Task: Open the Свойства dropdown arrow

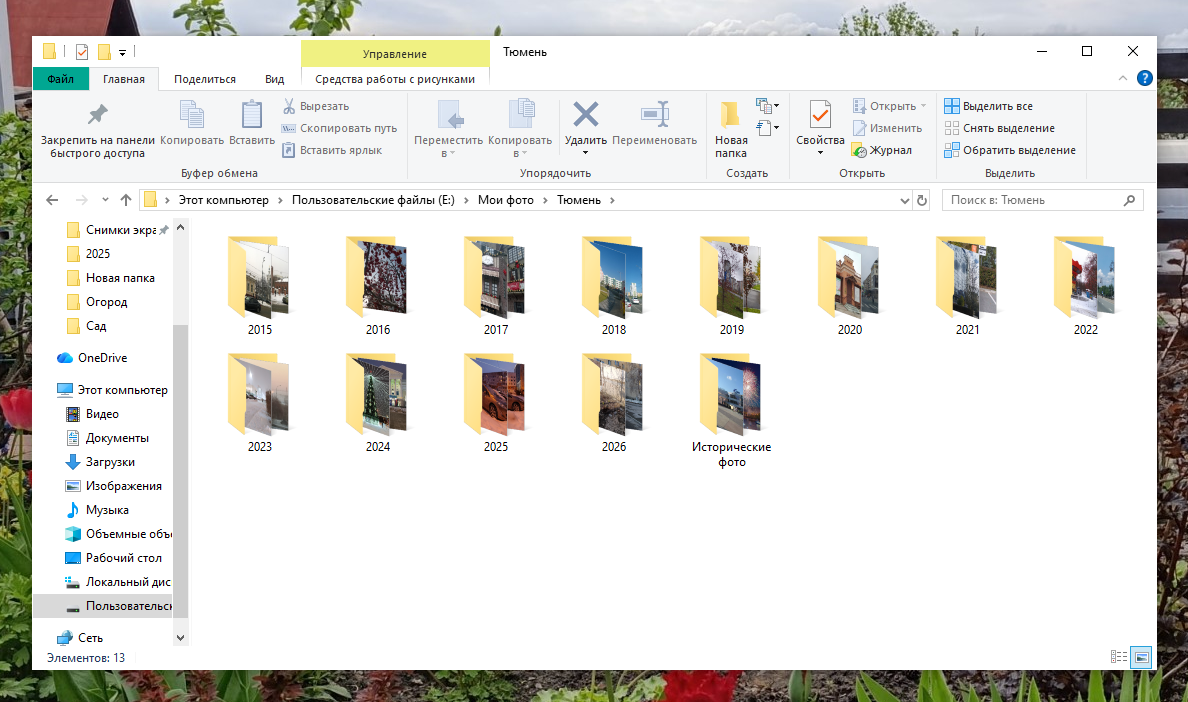Action: (820, 153)
